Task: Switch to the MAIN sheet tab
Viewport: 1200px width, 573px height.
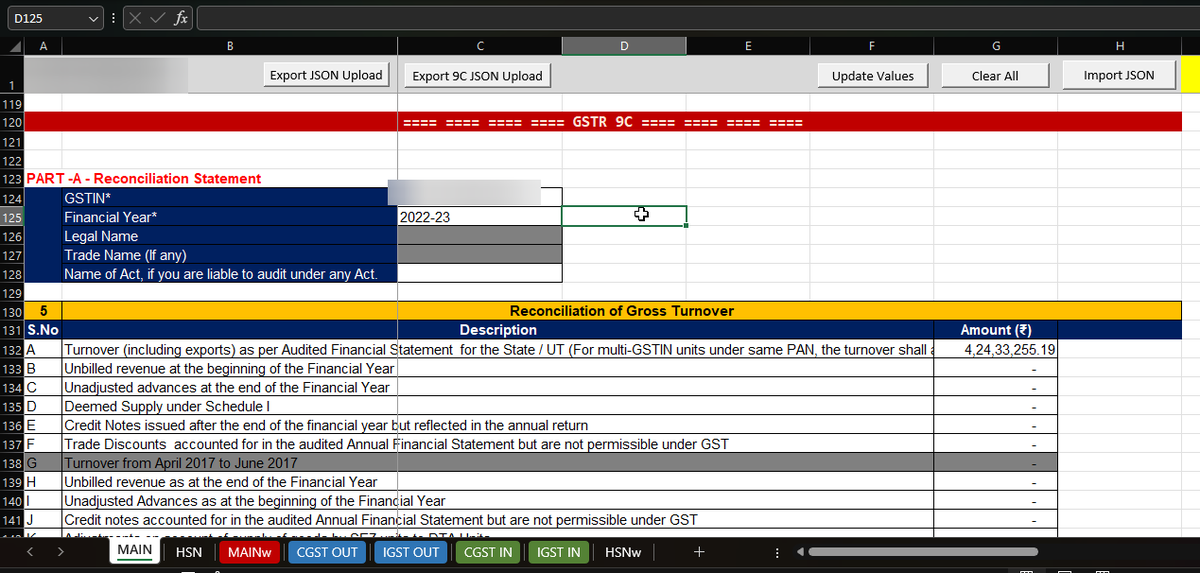Action: tap(134, 551)
